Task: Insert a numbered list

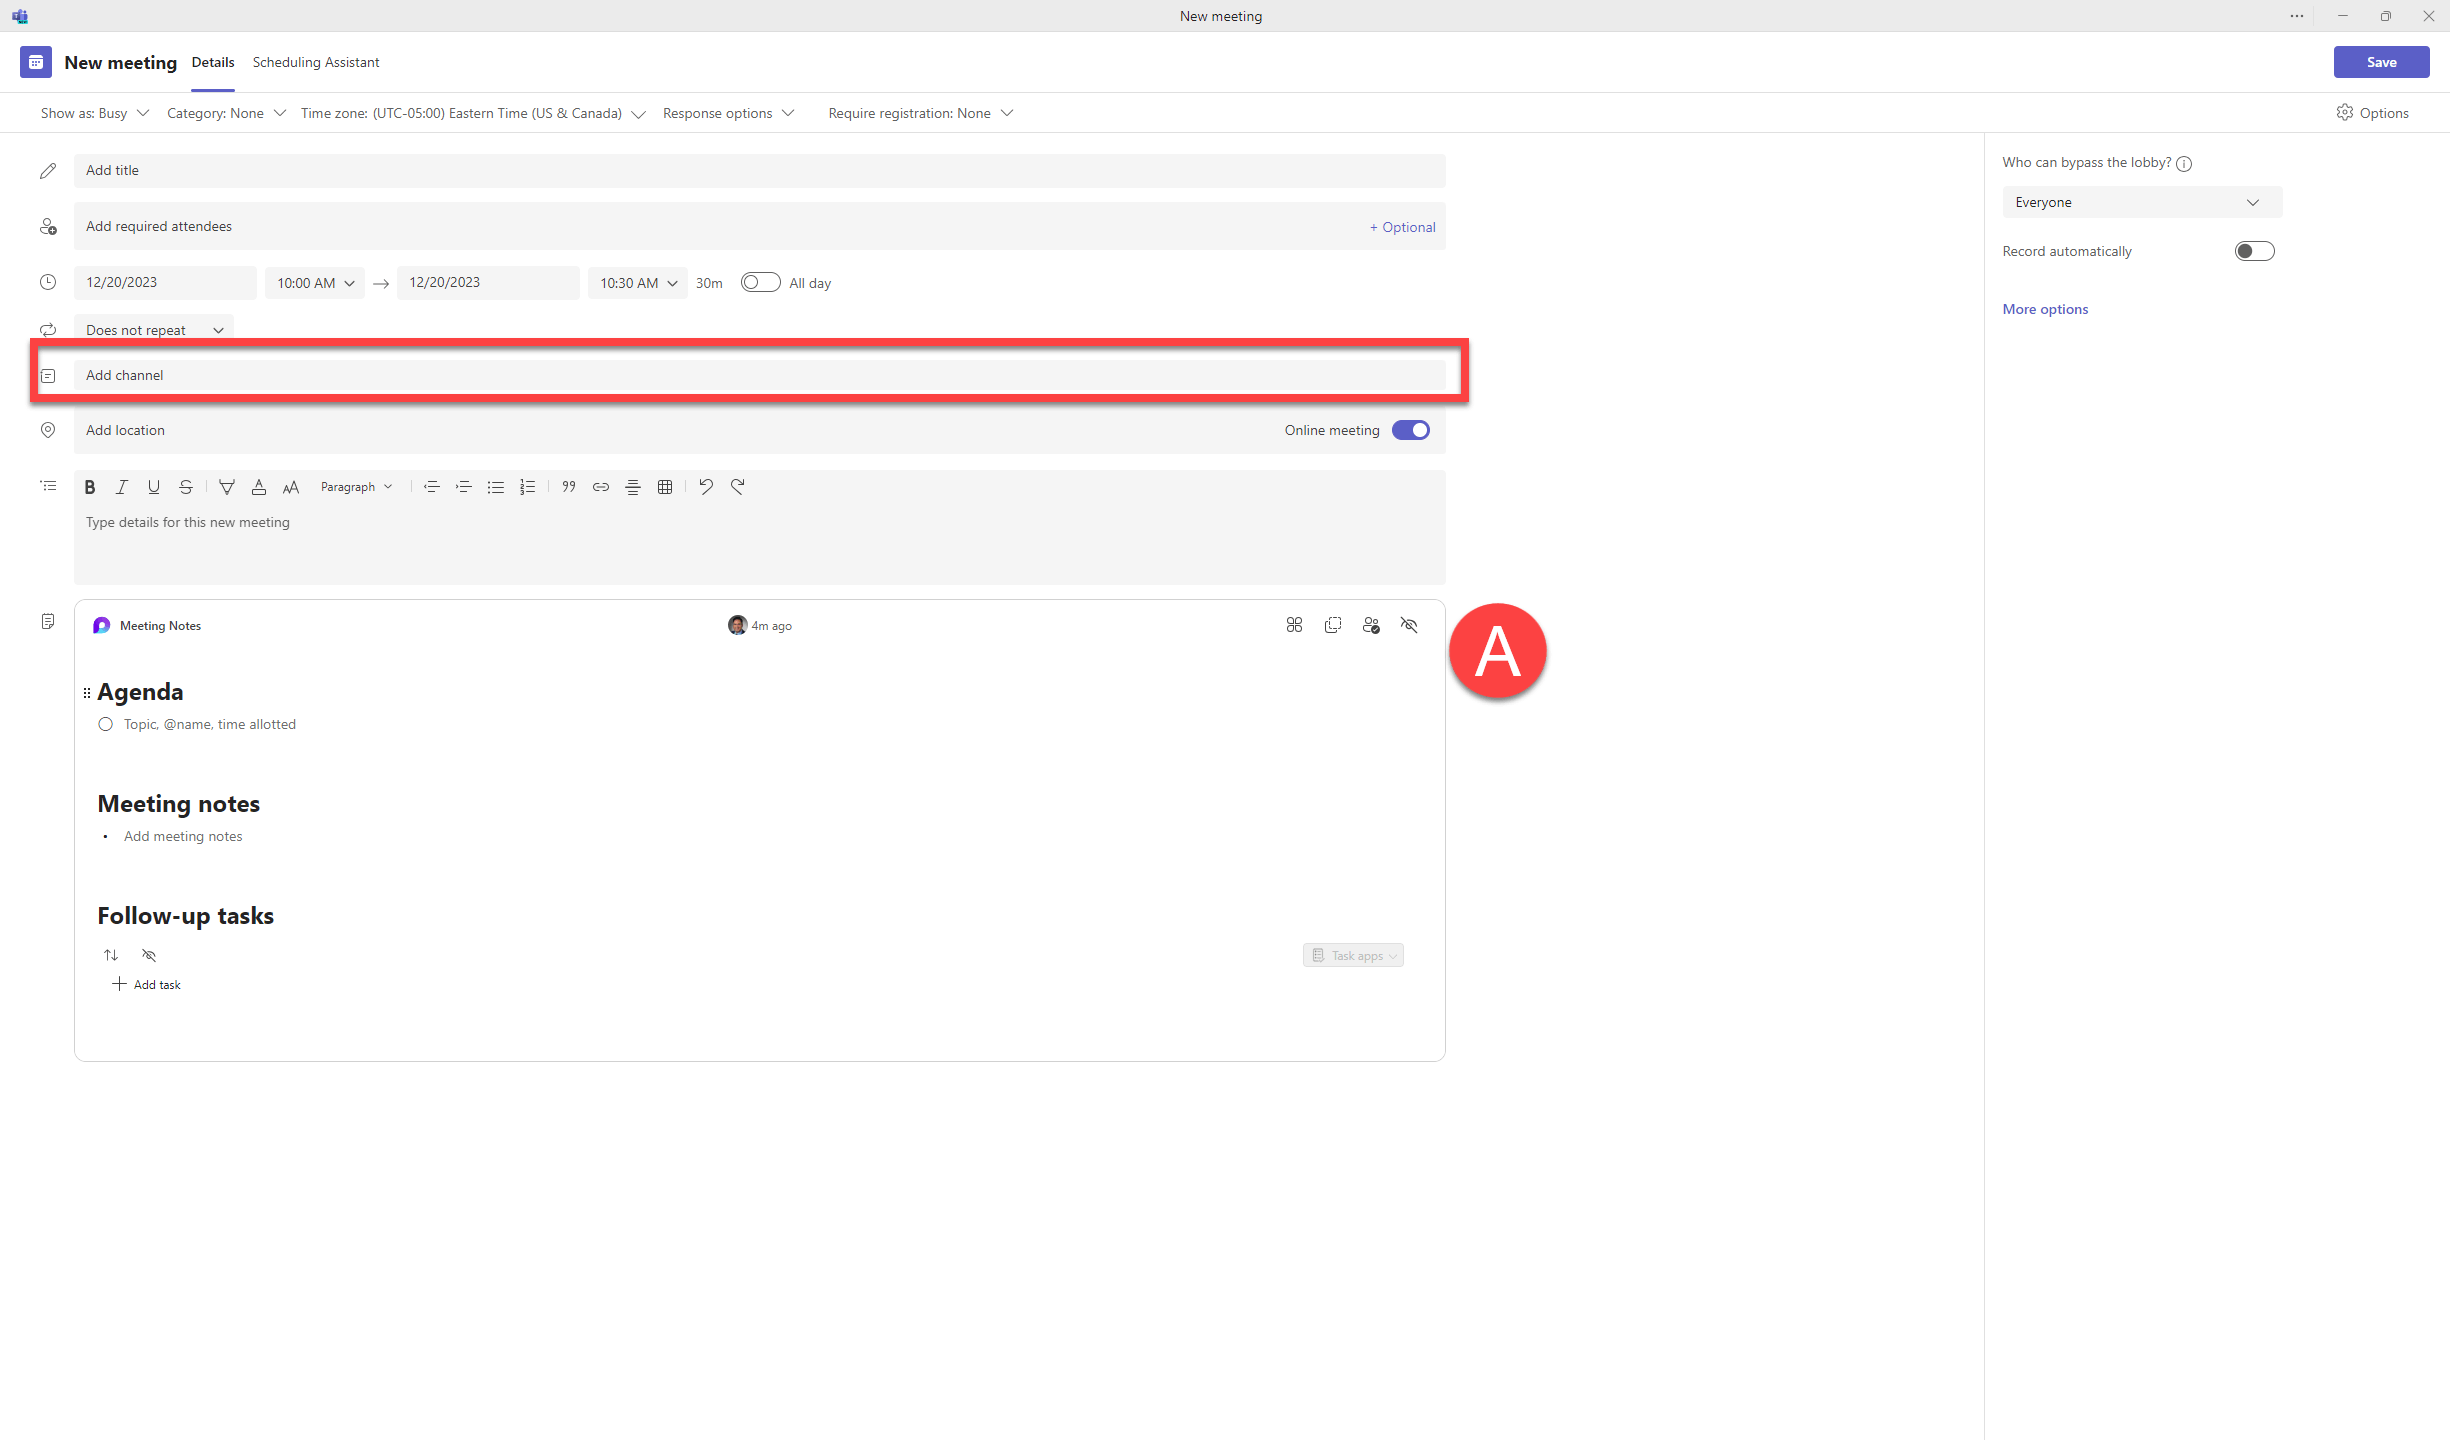Action: [x=527, y=487]
